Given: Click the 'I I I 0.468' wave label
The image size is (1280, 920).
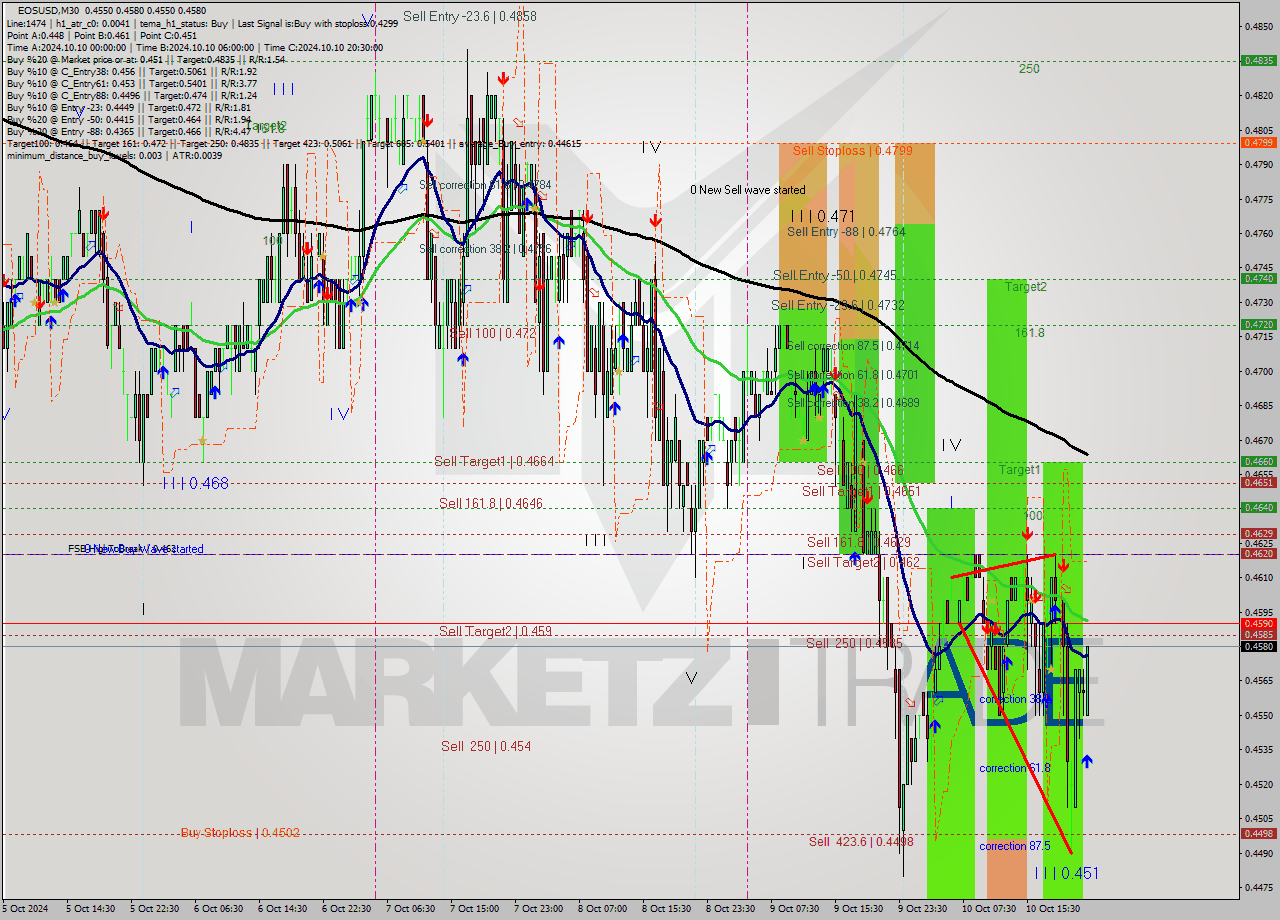Looking at the screenshot, I should (195, 483).
